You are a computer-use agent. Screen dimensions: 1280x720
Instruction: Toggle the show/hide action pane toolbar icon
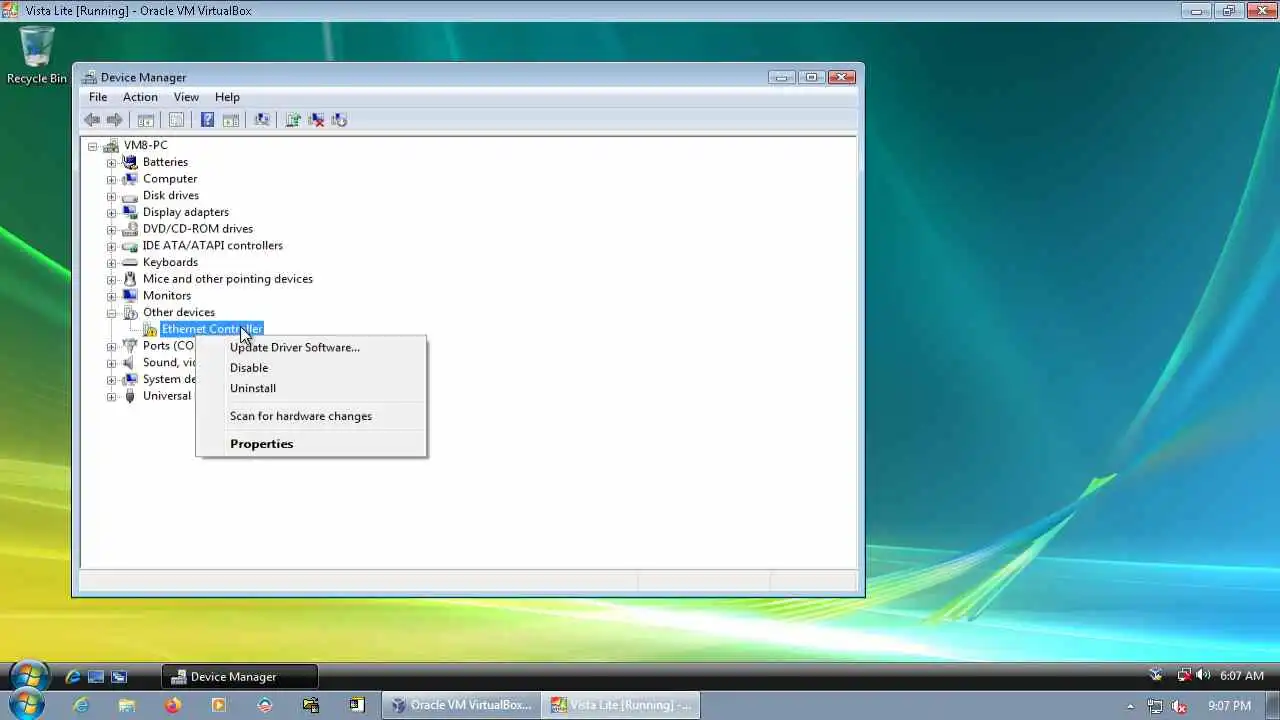(230, 120)
